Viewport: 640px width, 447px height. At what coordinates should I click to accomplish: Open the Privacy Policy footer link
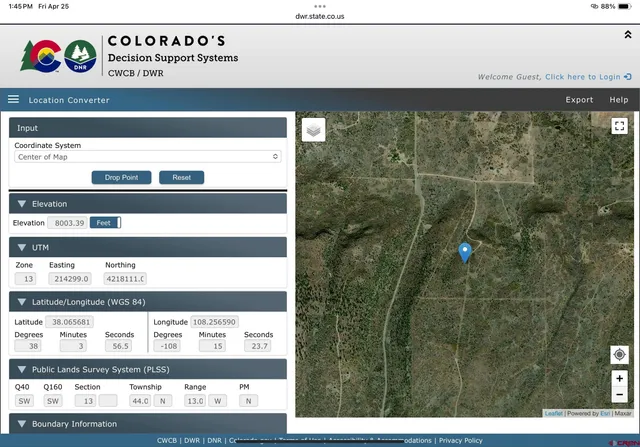tap(460, 440)
